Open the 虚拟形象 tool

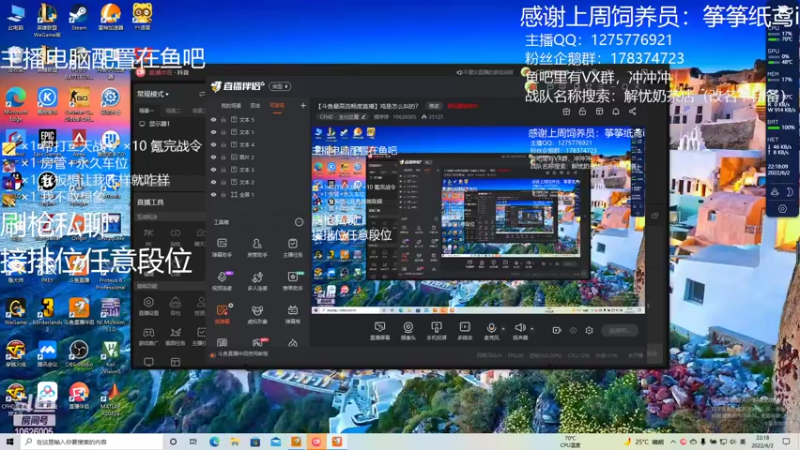(x=257, y=314)
